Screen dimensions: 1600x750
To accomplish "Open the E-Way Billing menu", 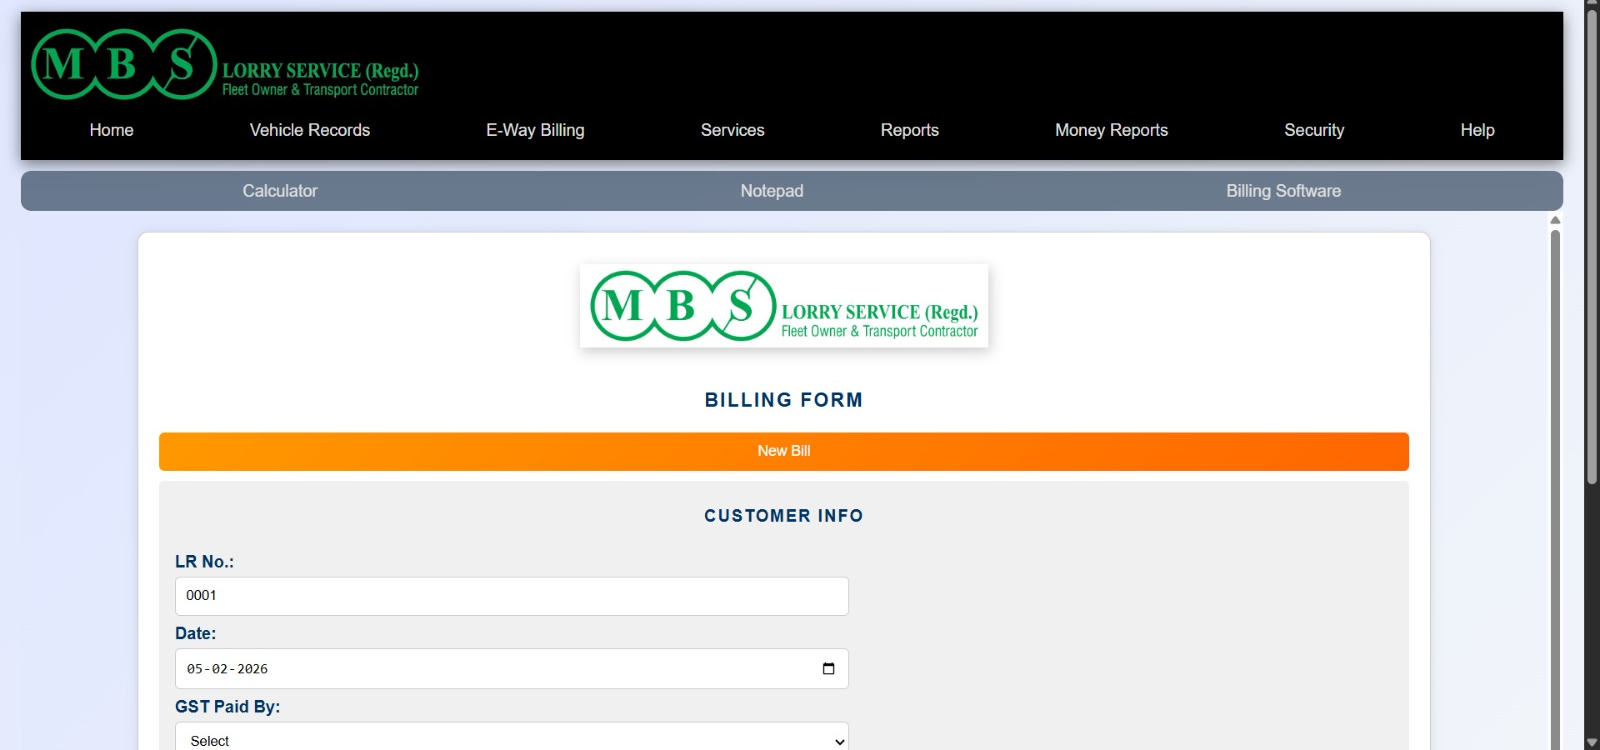I will pos(535,130).
